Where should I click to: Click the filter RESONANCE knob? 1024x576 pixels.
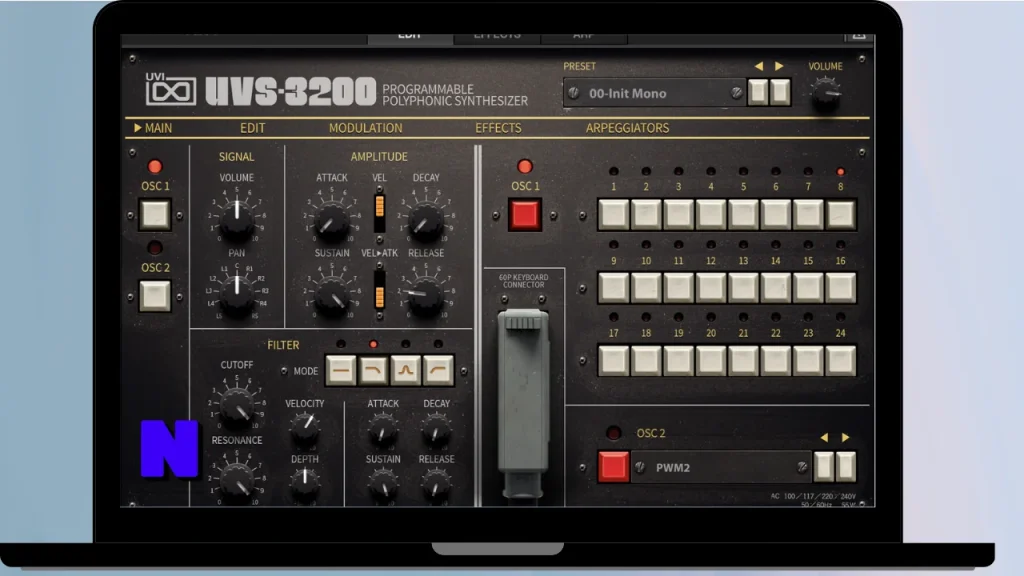tap(236, 480)
